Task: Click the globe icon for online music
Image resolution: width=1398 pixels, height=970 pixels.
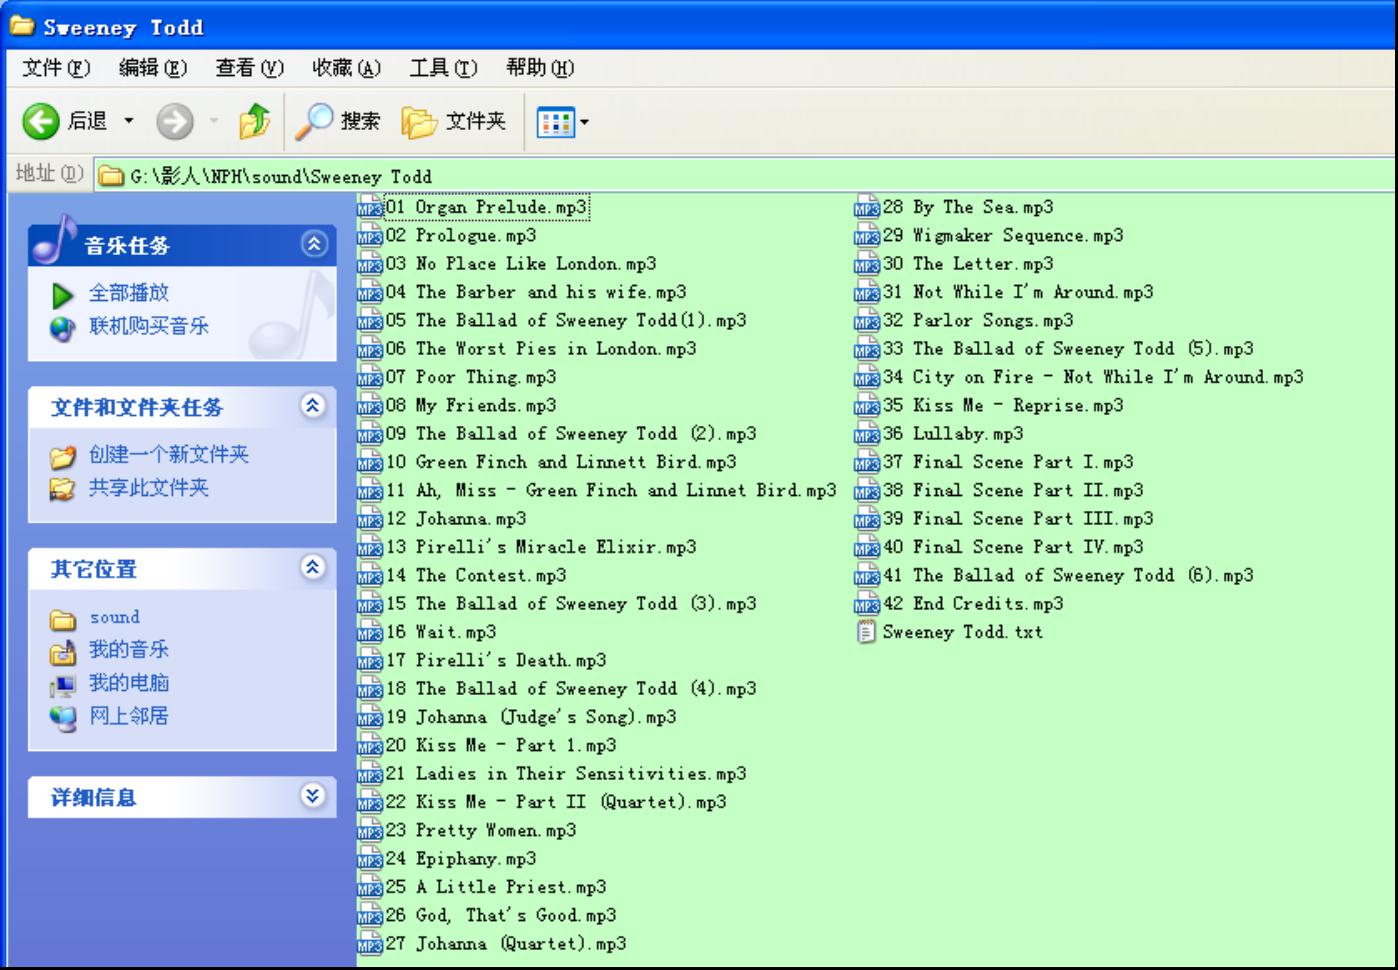Action: pyautogui.click(x=63, y=328)
